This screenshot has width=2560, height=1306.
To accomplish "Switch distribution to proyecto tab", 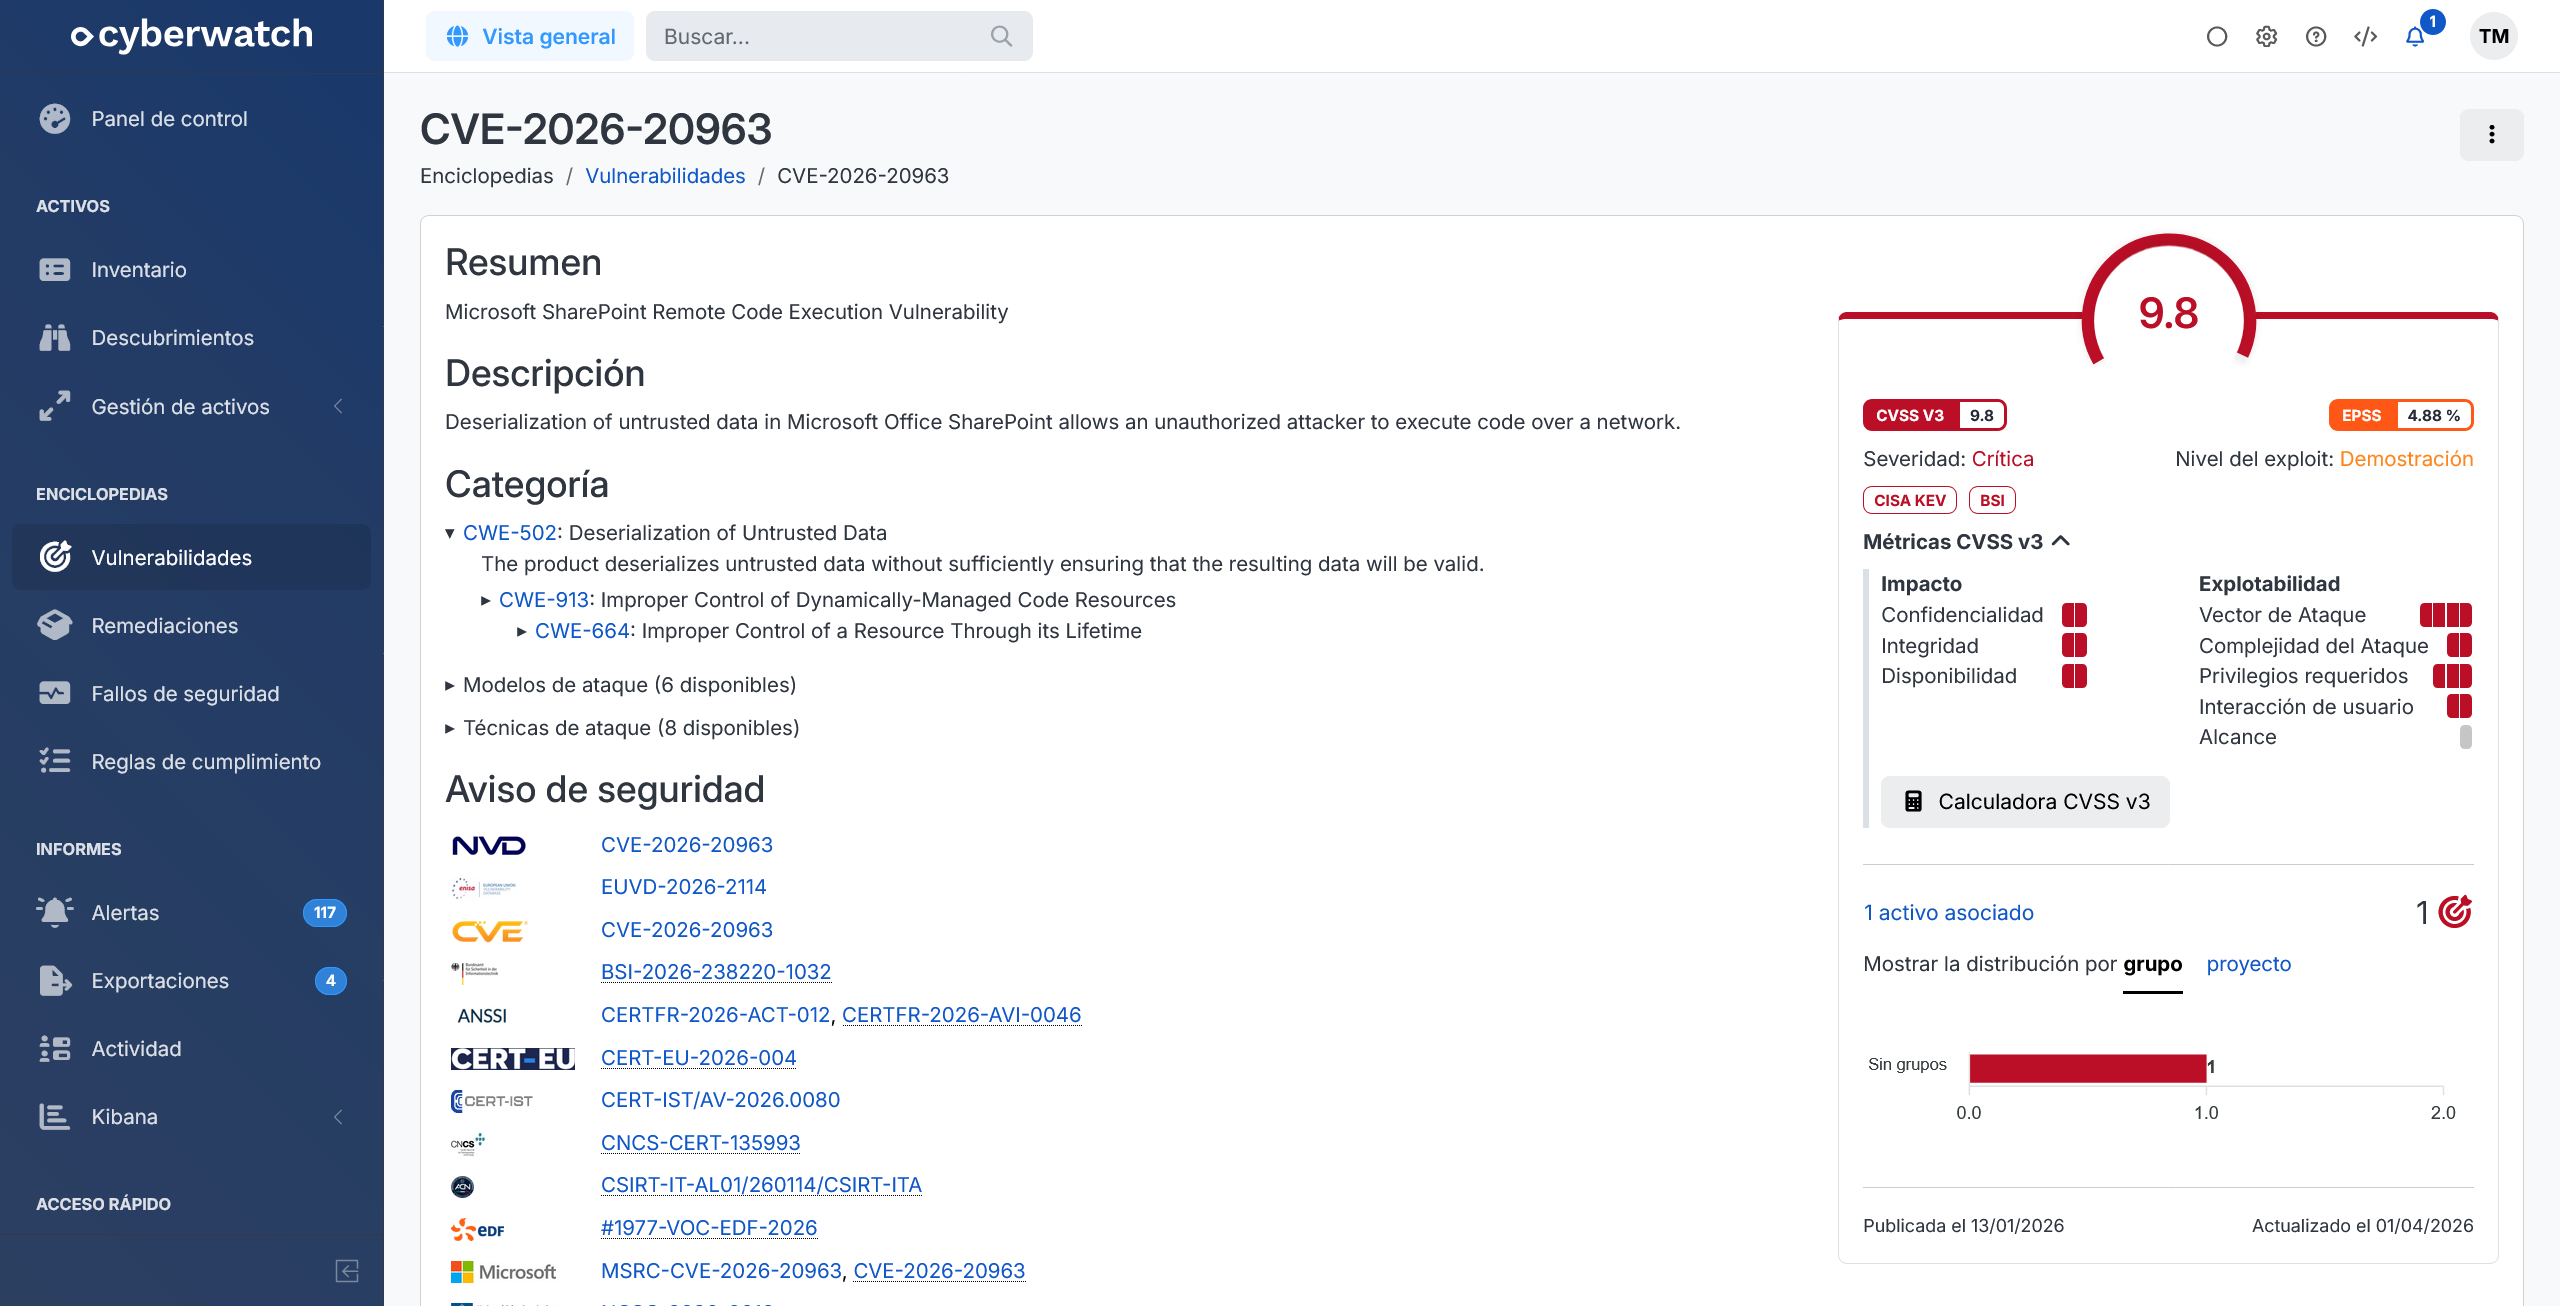I will (2248, 964).
